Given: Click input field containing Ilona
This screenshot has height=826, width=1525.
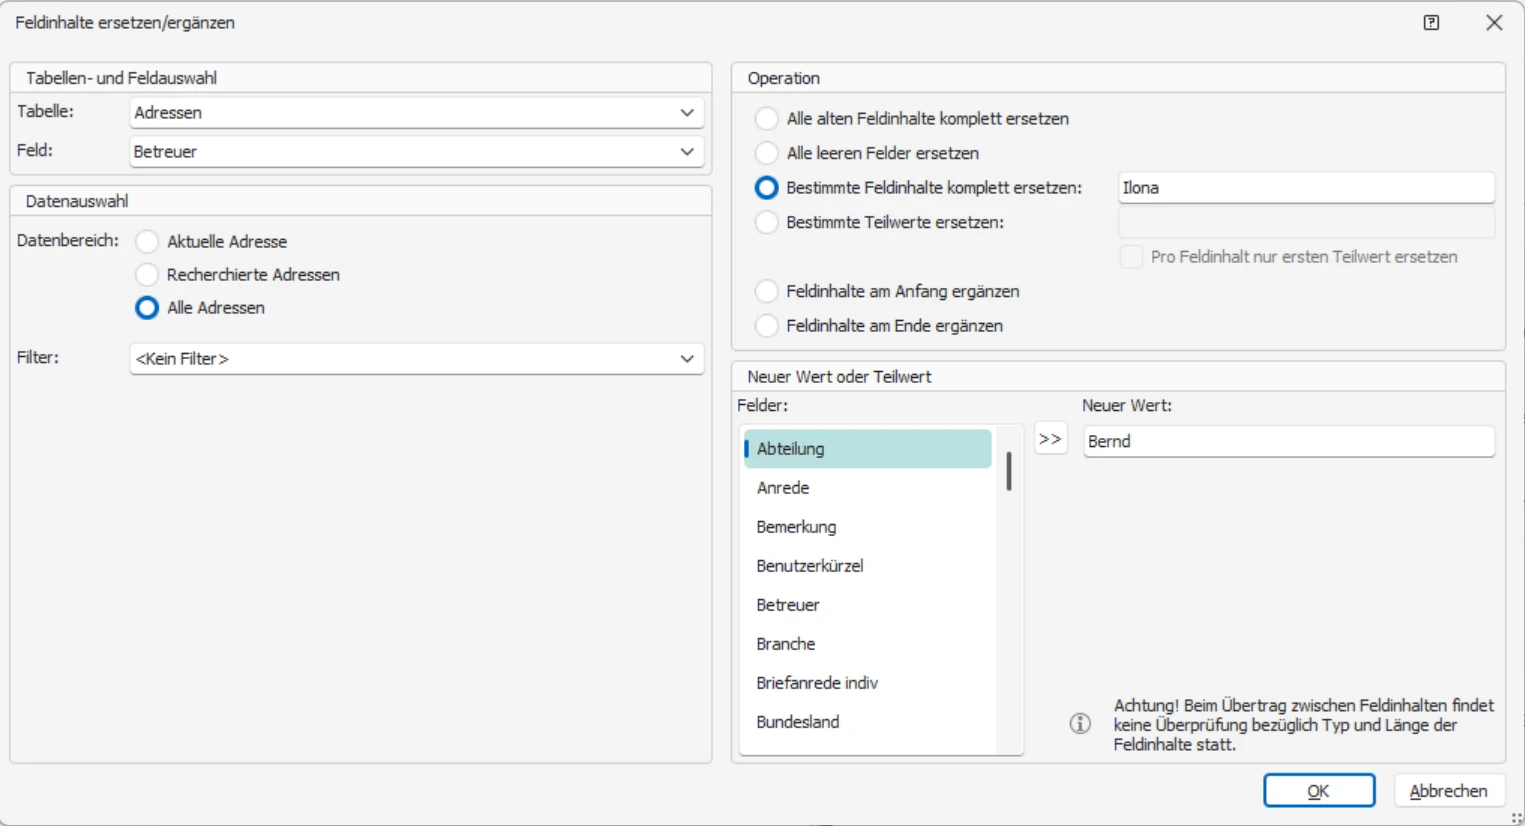Looking at the screenshot, I should coord(1306,188).
